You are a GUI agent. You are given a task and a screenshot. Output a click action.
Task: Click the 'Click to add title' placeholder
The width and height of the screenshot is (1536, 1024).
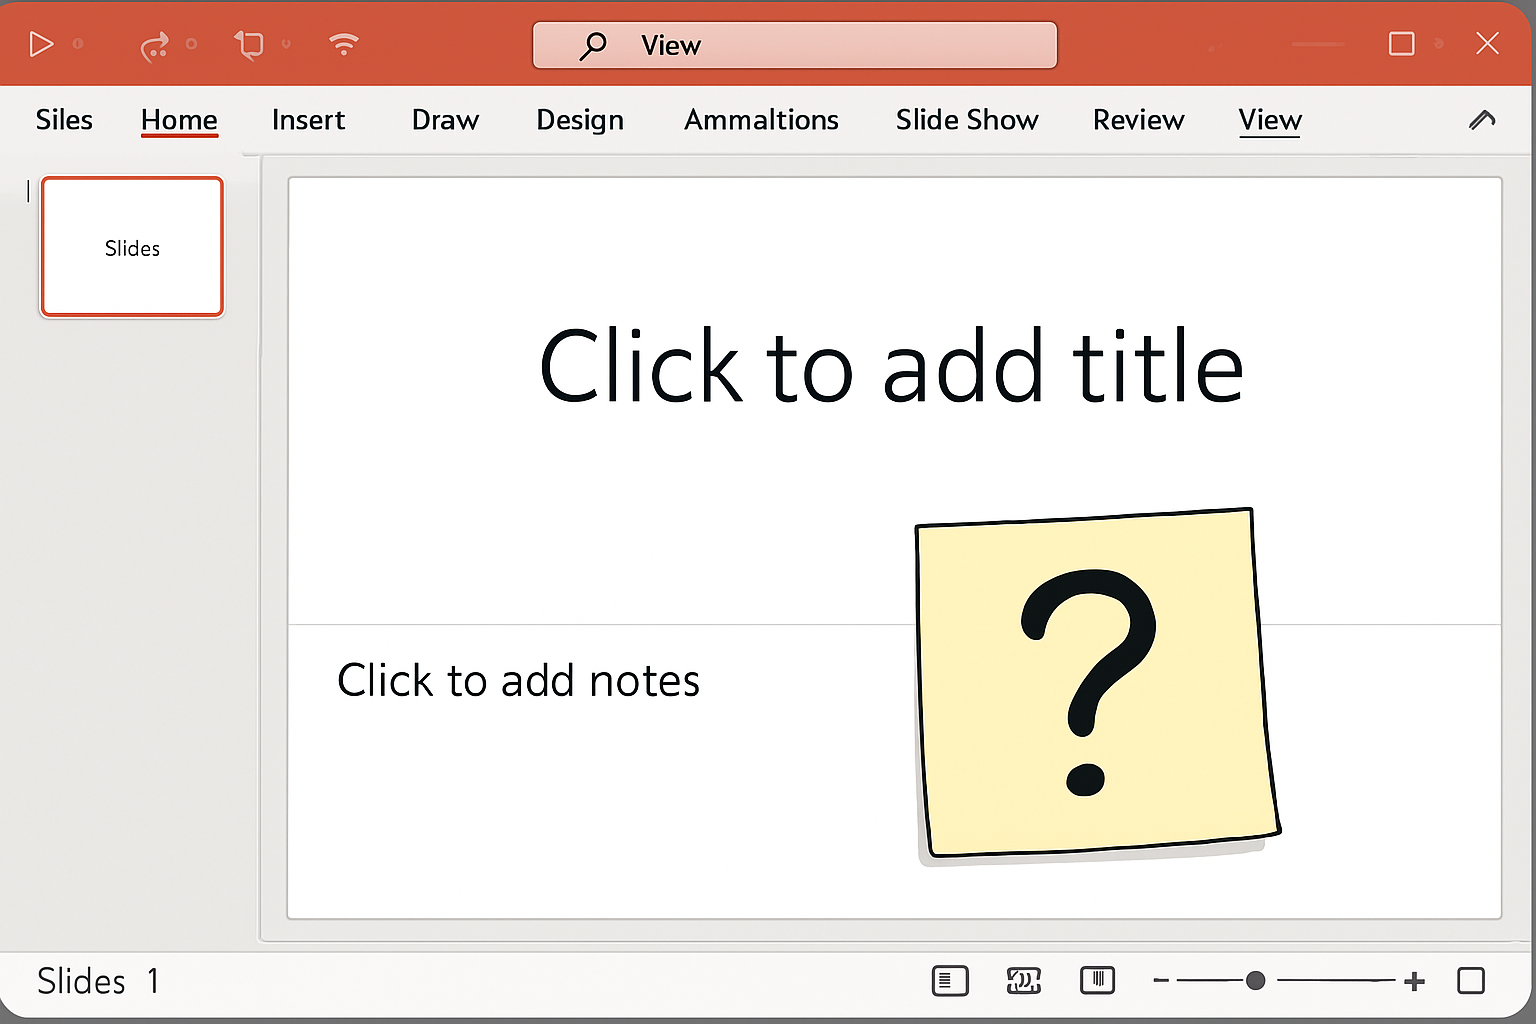pos(890,366)
